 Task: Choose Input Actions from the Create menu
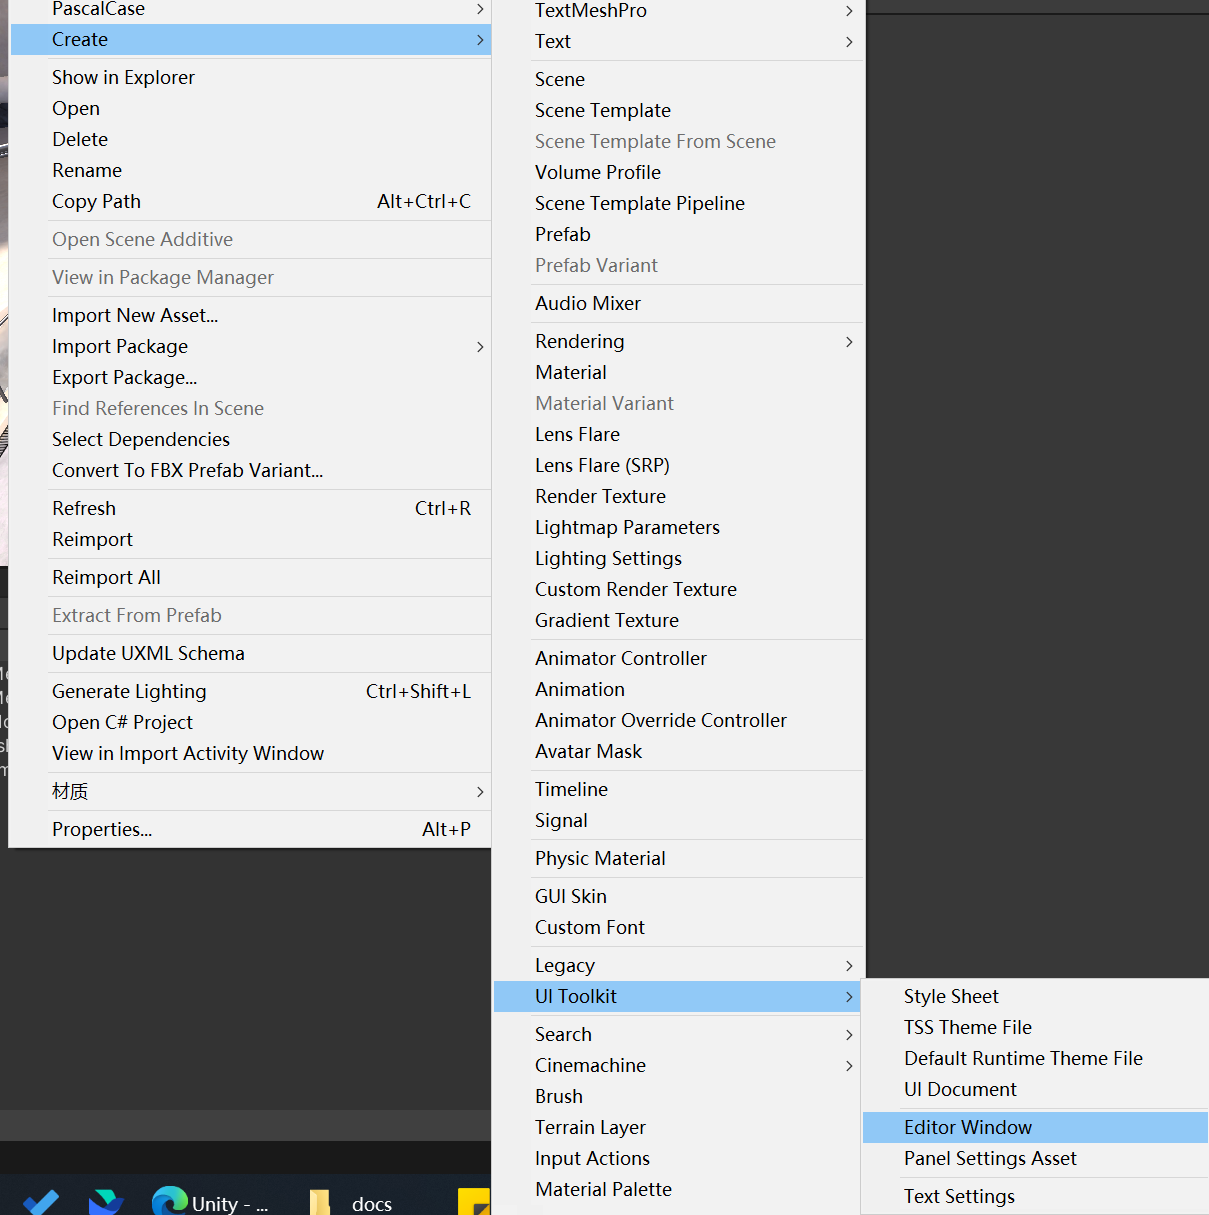tap(592, 1159)
